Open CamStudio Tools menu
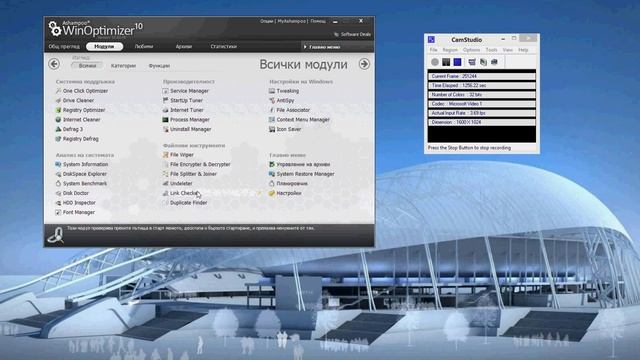Image resolution: width=640 pixels, height=360 pixels. [x=491, y=50]
